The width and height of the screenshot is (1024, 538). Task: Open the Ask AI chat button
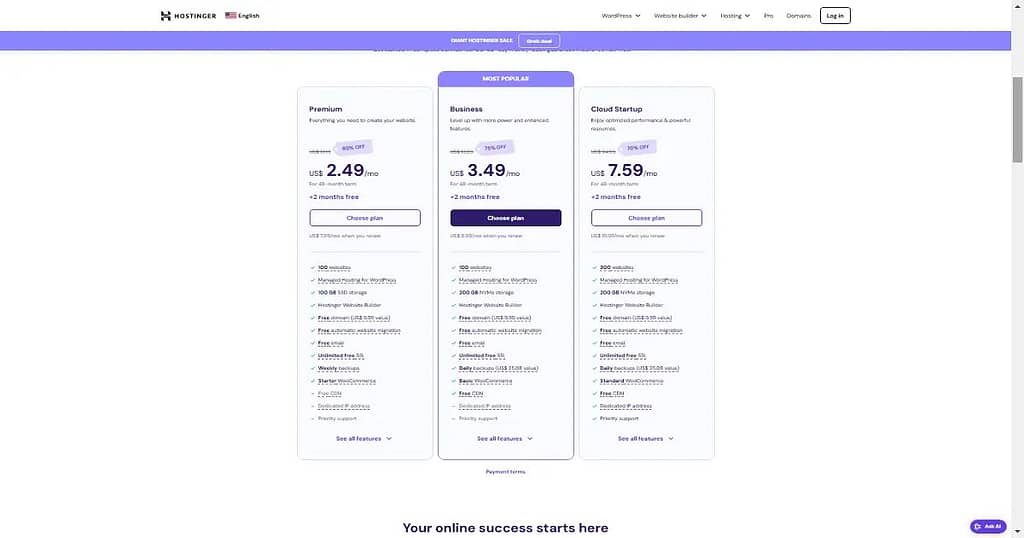[x=987, y=526]
